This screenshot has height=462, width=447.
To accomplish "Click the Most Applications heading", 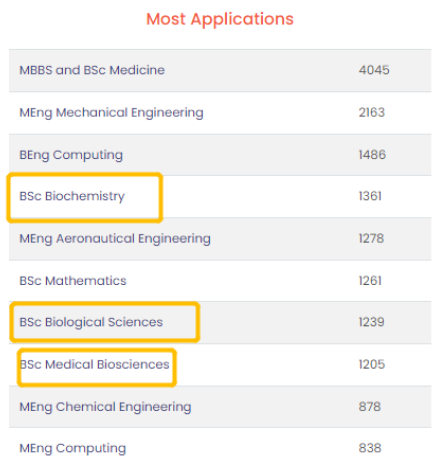I will click(x=220, y=19).
